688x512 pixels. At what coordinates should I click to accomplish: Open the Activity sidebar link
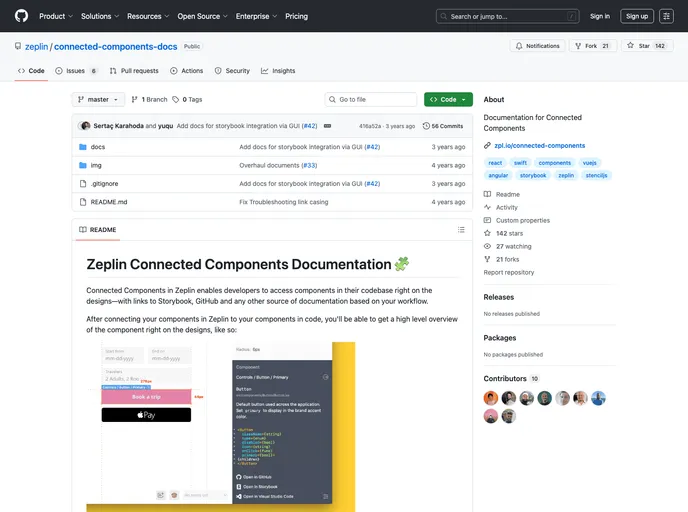coord(501,207)
